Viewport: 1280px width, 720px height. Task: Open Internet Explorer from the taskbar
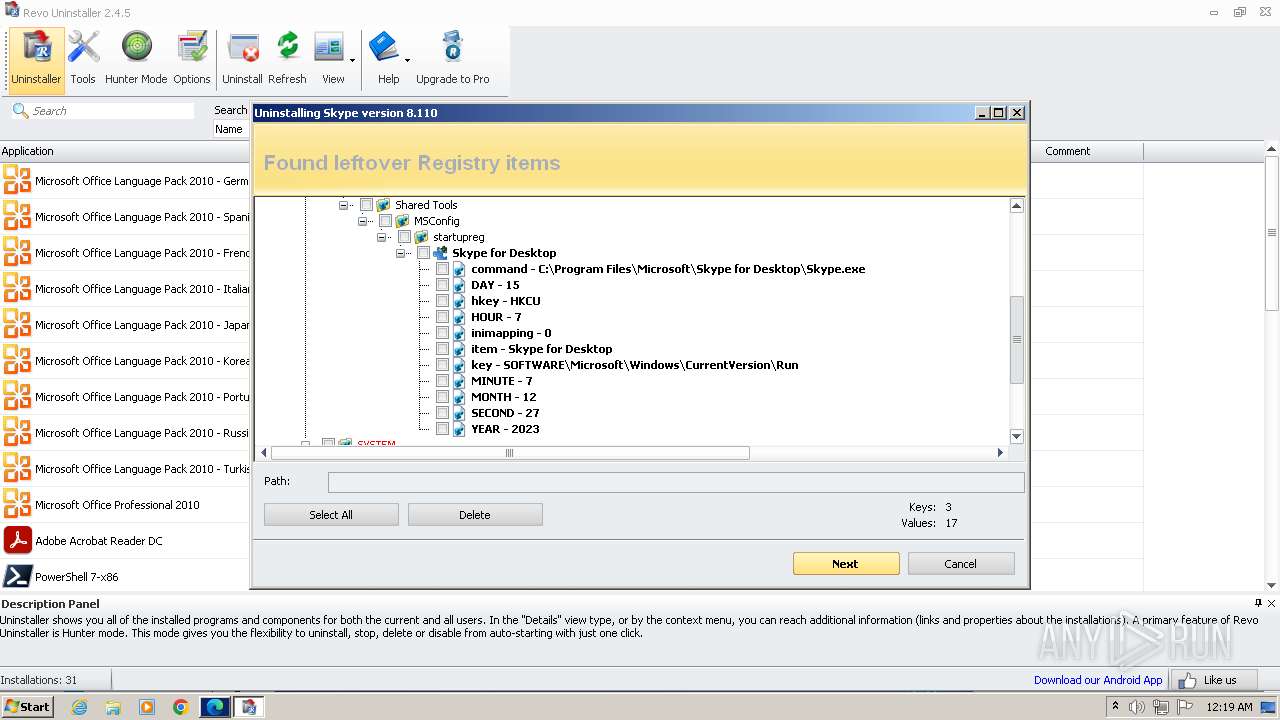[x=79, y=707]
